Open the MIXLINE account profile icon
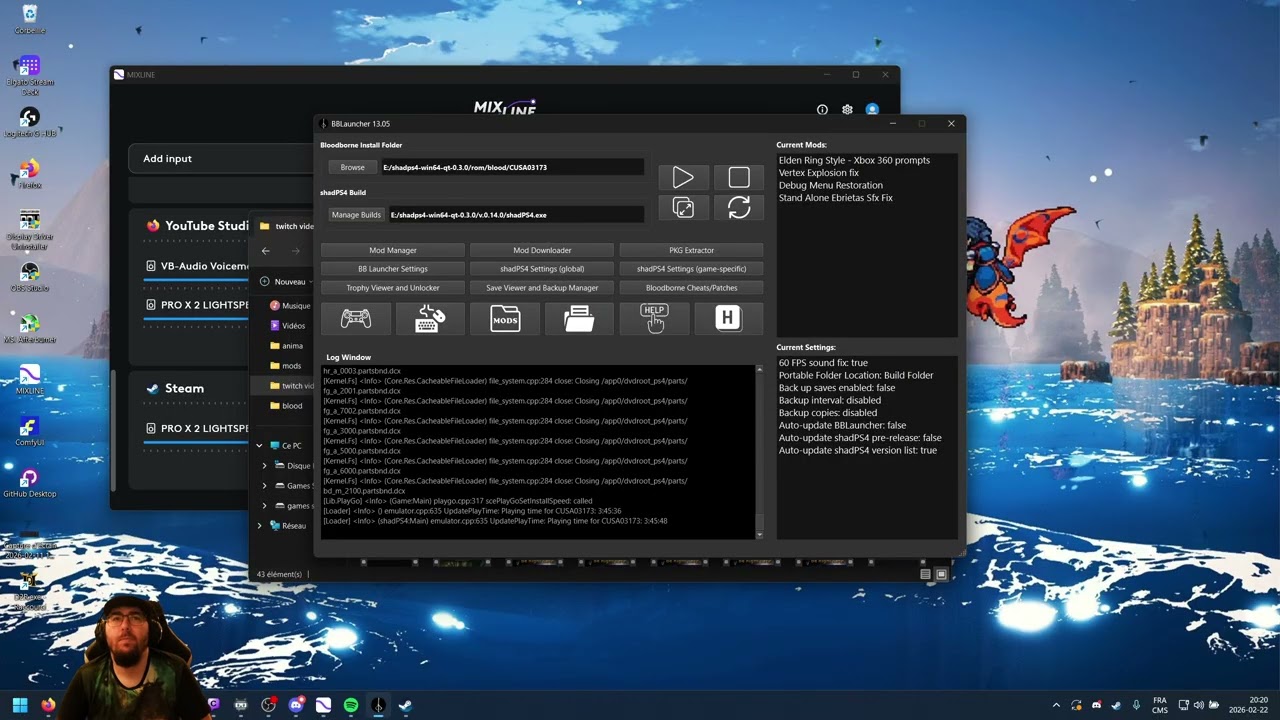1280x720 pixels. point(872,110)
